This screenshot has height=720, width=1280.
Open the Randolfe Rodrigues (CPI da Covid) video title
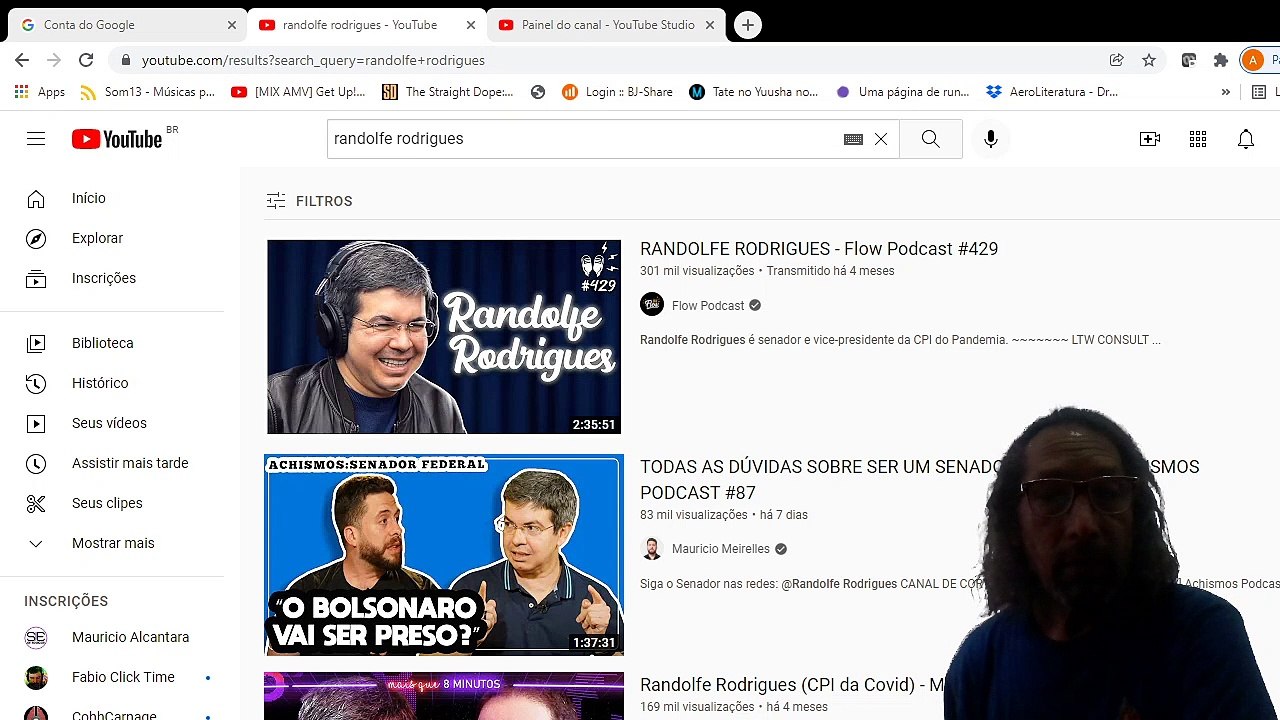point(792,685)
